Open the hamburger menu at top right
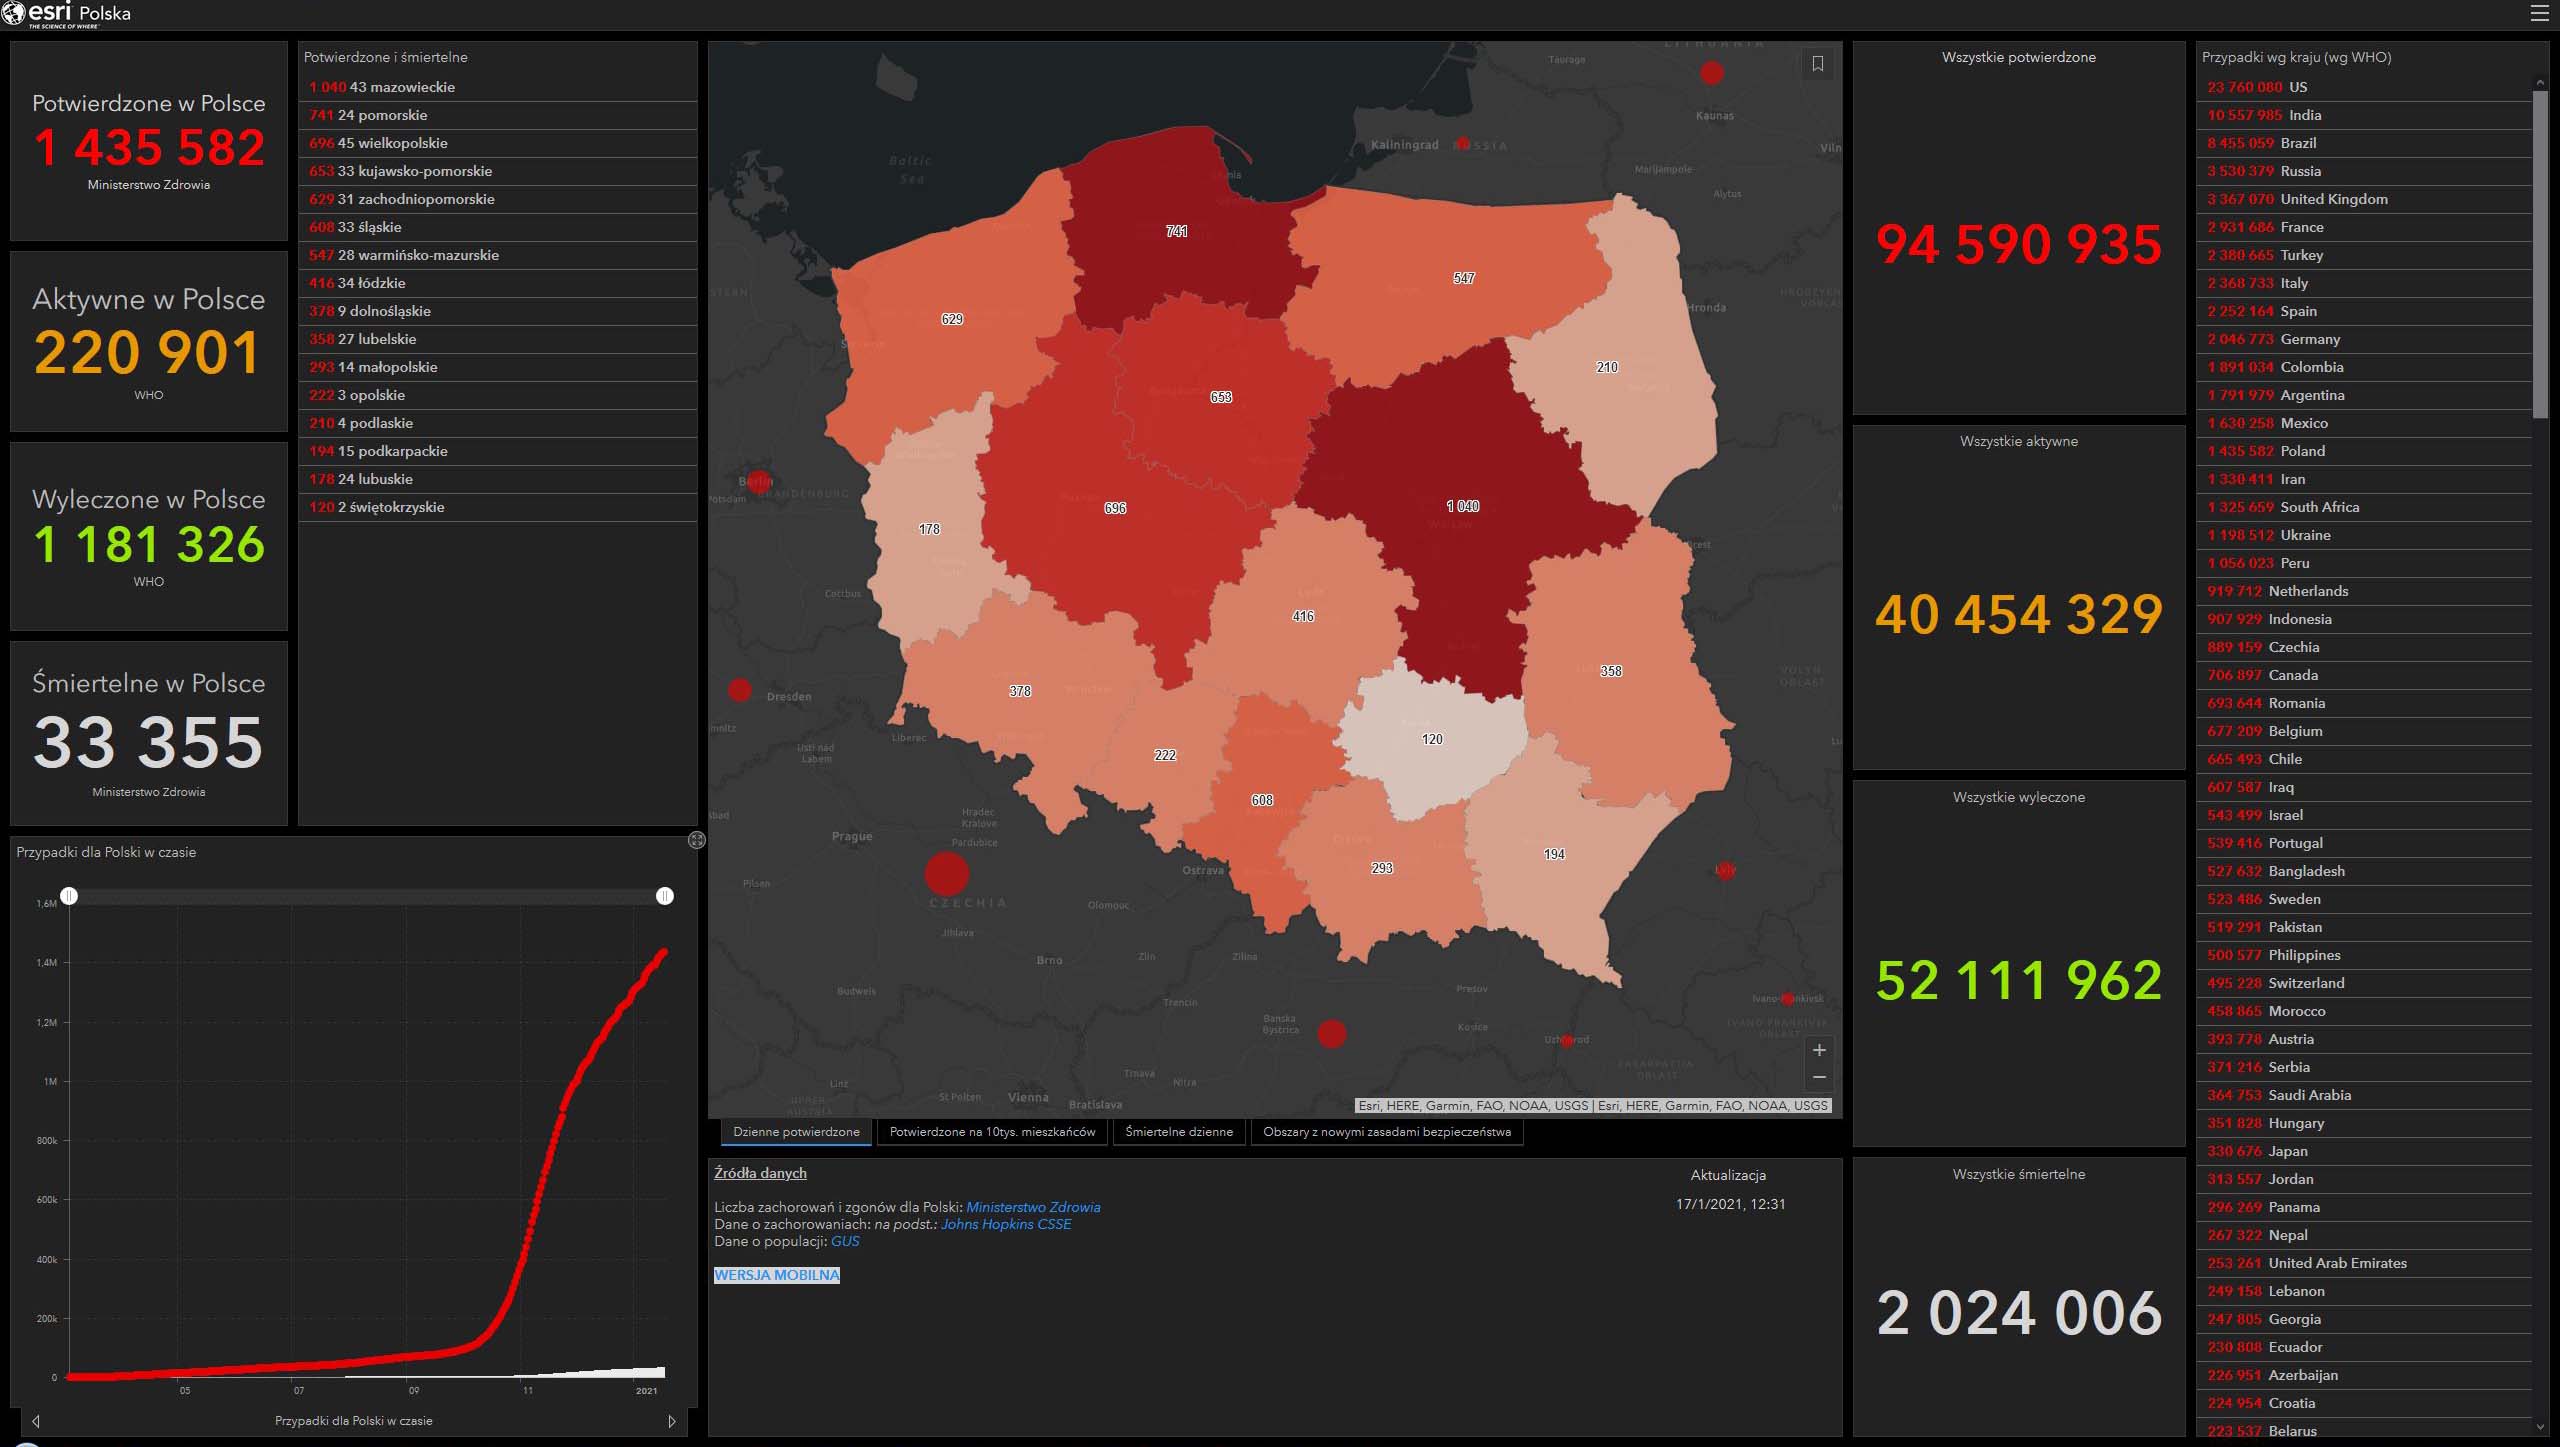Screen dimensions: 2560x1447 click(x=2540, y=14)
